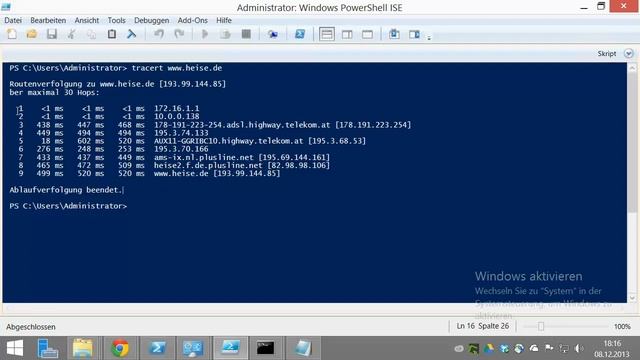Image resolution: width=640 pixels, height=360 pixels.
Task: Launch Google Chrome from the taskbar
Action: click(x=120, y=348)
